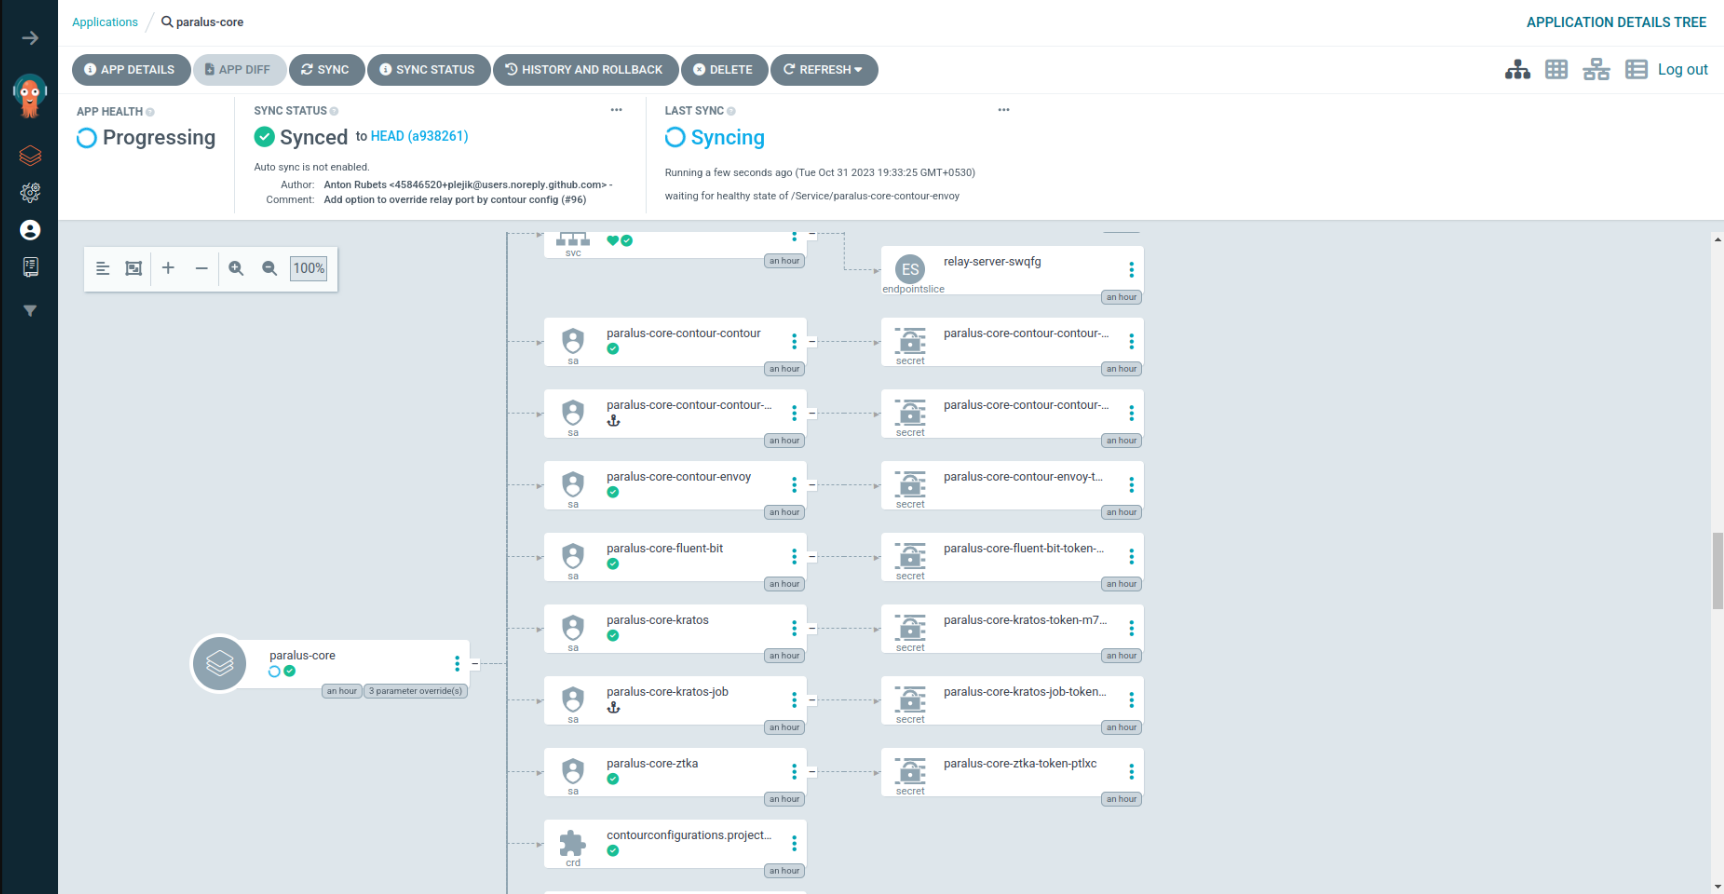Viewport: 1724px width, 894px height.
Task: Switch to pods grid view icon
Action: click(1556, 69)
